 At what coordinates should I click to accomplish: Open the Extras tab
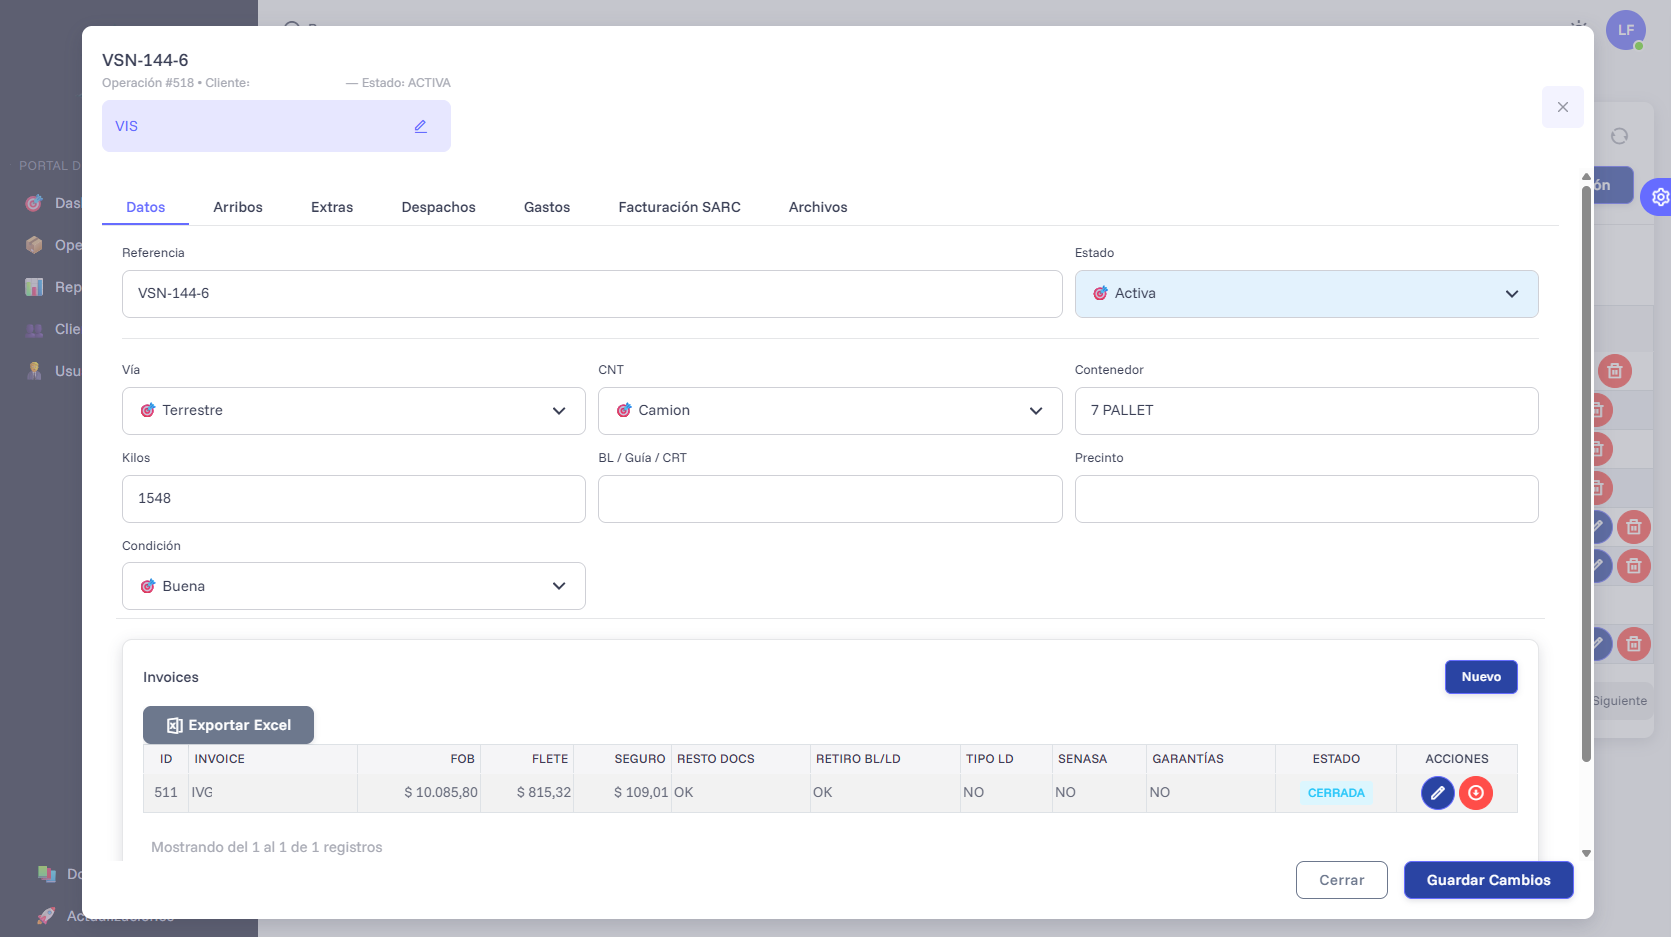coord(332,207)
